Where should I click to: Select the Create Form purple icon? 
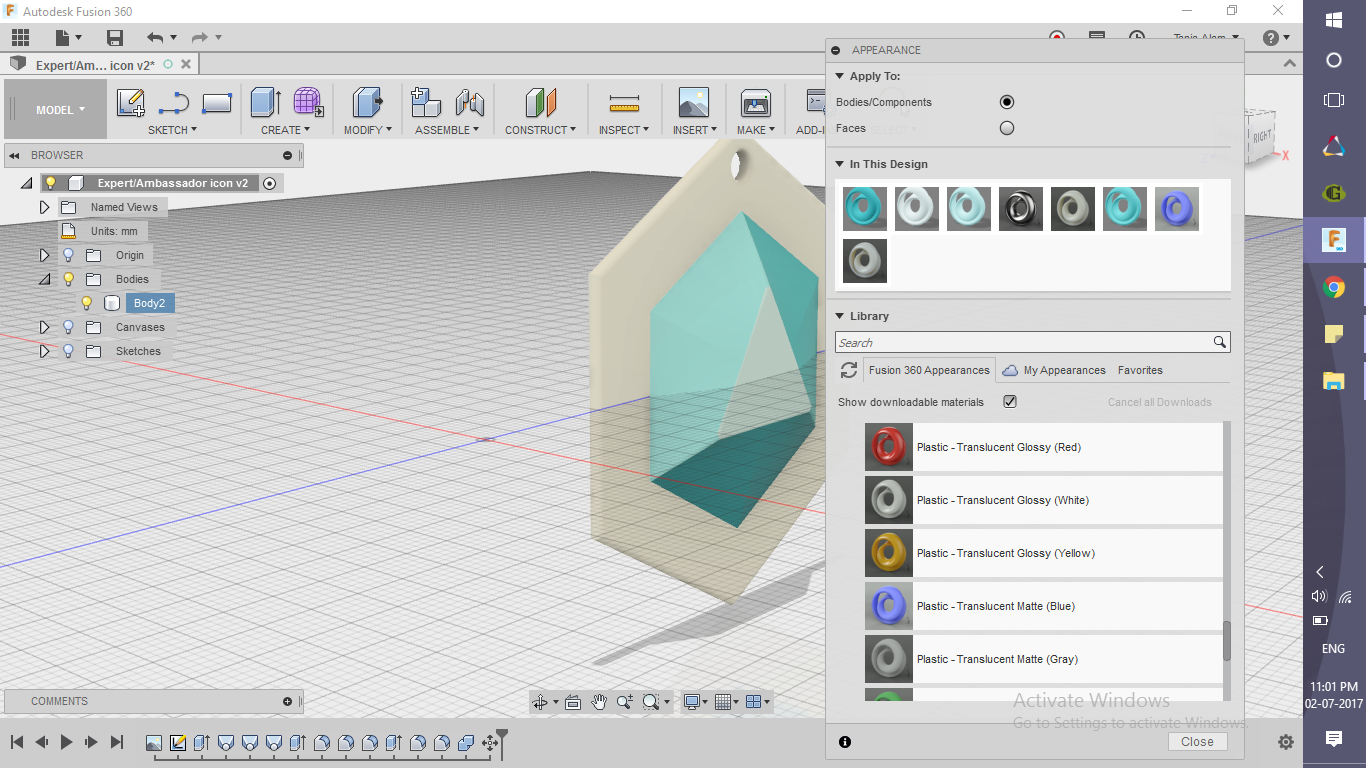coord(308,103)
